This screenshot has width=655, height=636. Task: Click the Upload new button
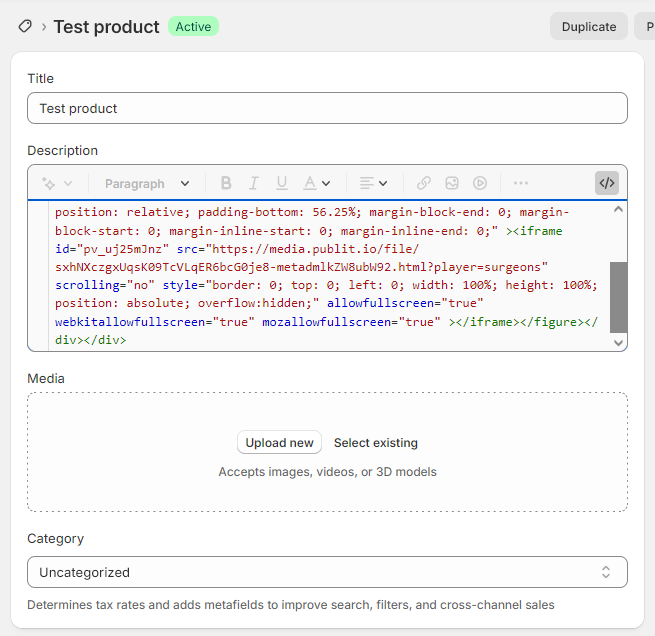click(x=279, y=442)
